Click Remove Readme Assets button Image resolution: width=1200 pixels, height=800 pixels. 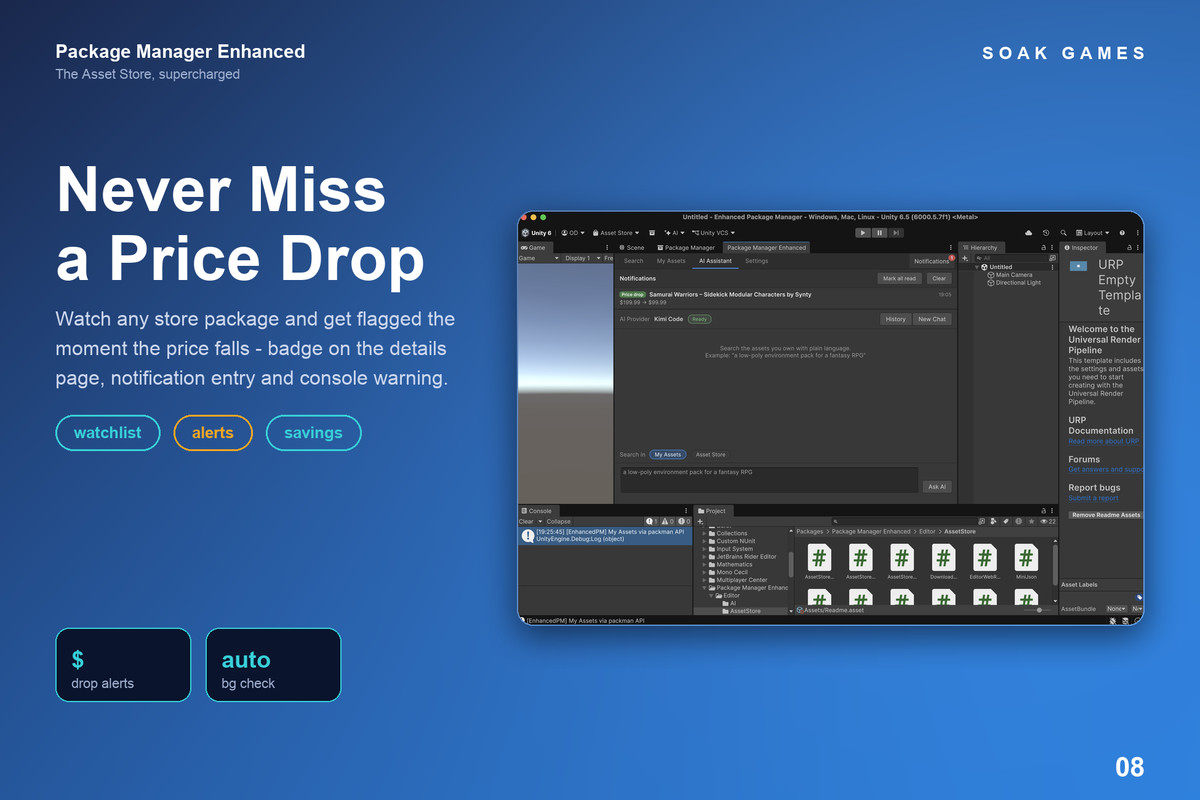point(1106,515)
